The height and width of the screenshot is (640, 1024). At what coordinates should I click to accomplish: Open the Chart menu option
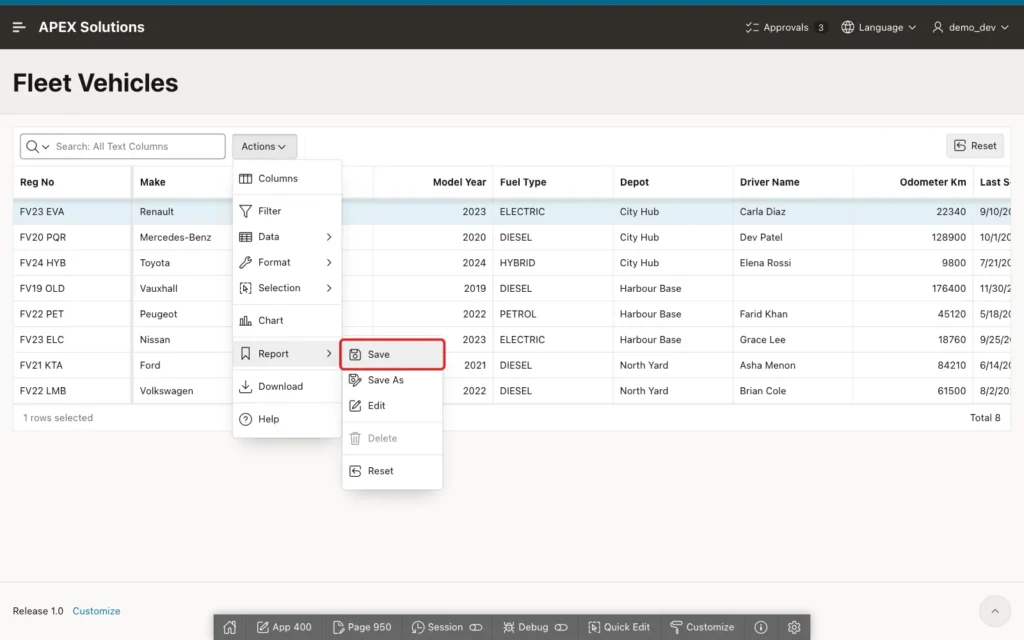pyautogui.click(x=287, y=321)
